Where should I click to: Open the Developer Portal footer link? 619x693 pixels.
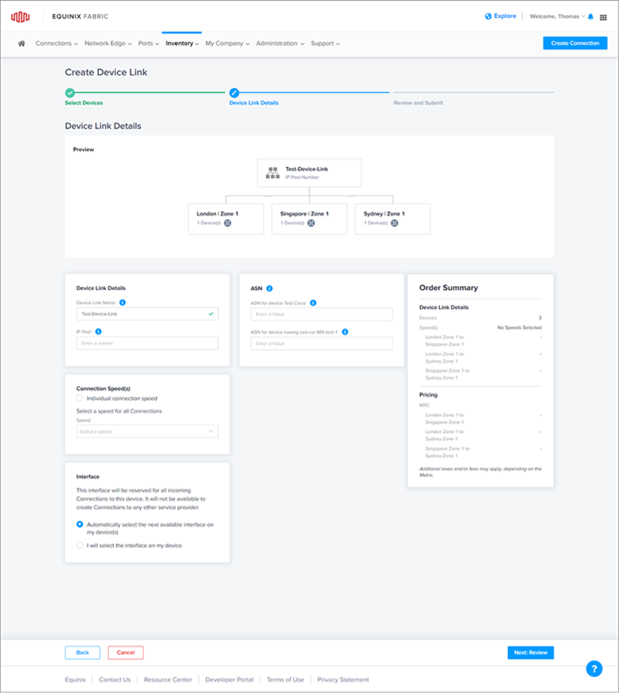click(x=229, y=679)
